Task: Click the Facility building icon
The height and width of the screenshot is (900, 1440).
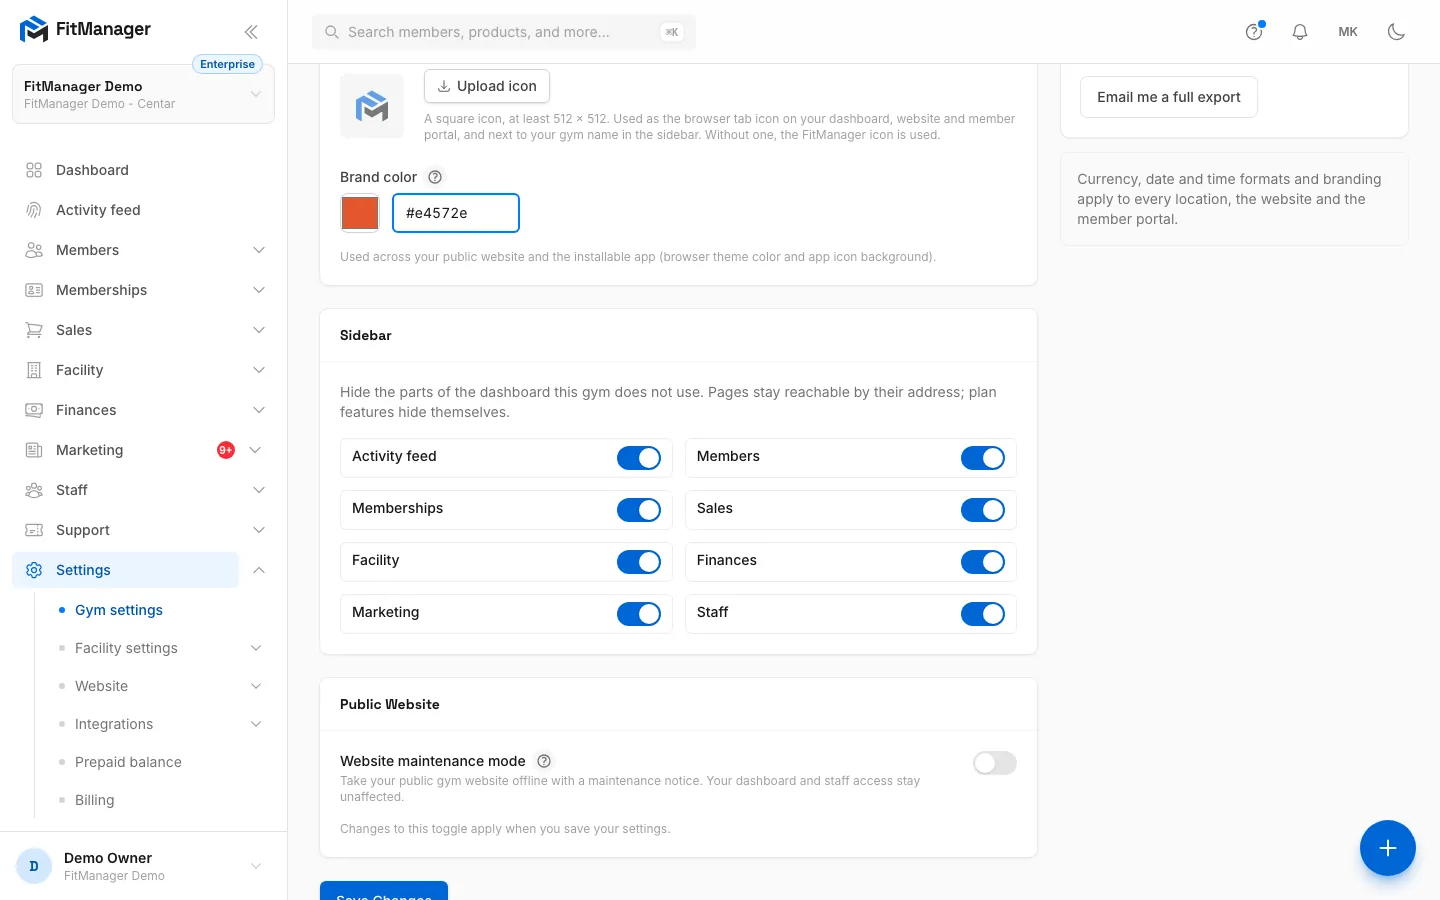Action: click(34, 370)
